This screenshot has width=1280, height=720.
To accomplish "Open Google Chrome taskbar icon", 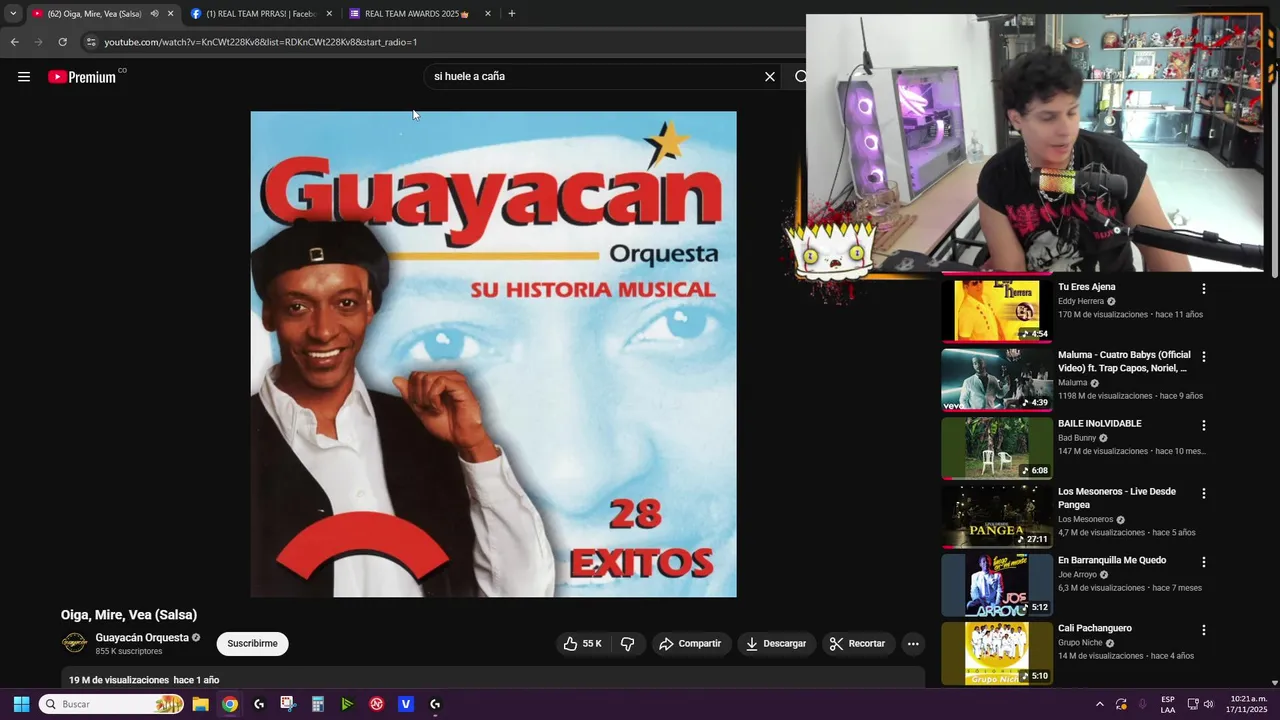I will click(230, 704).
